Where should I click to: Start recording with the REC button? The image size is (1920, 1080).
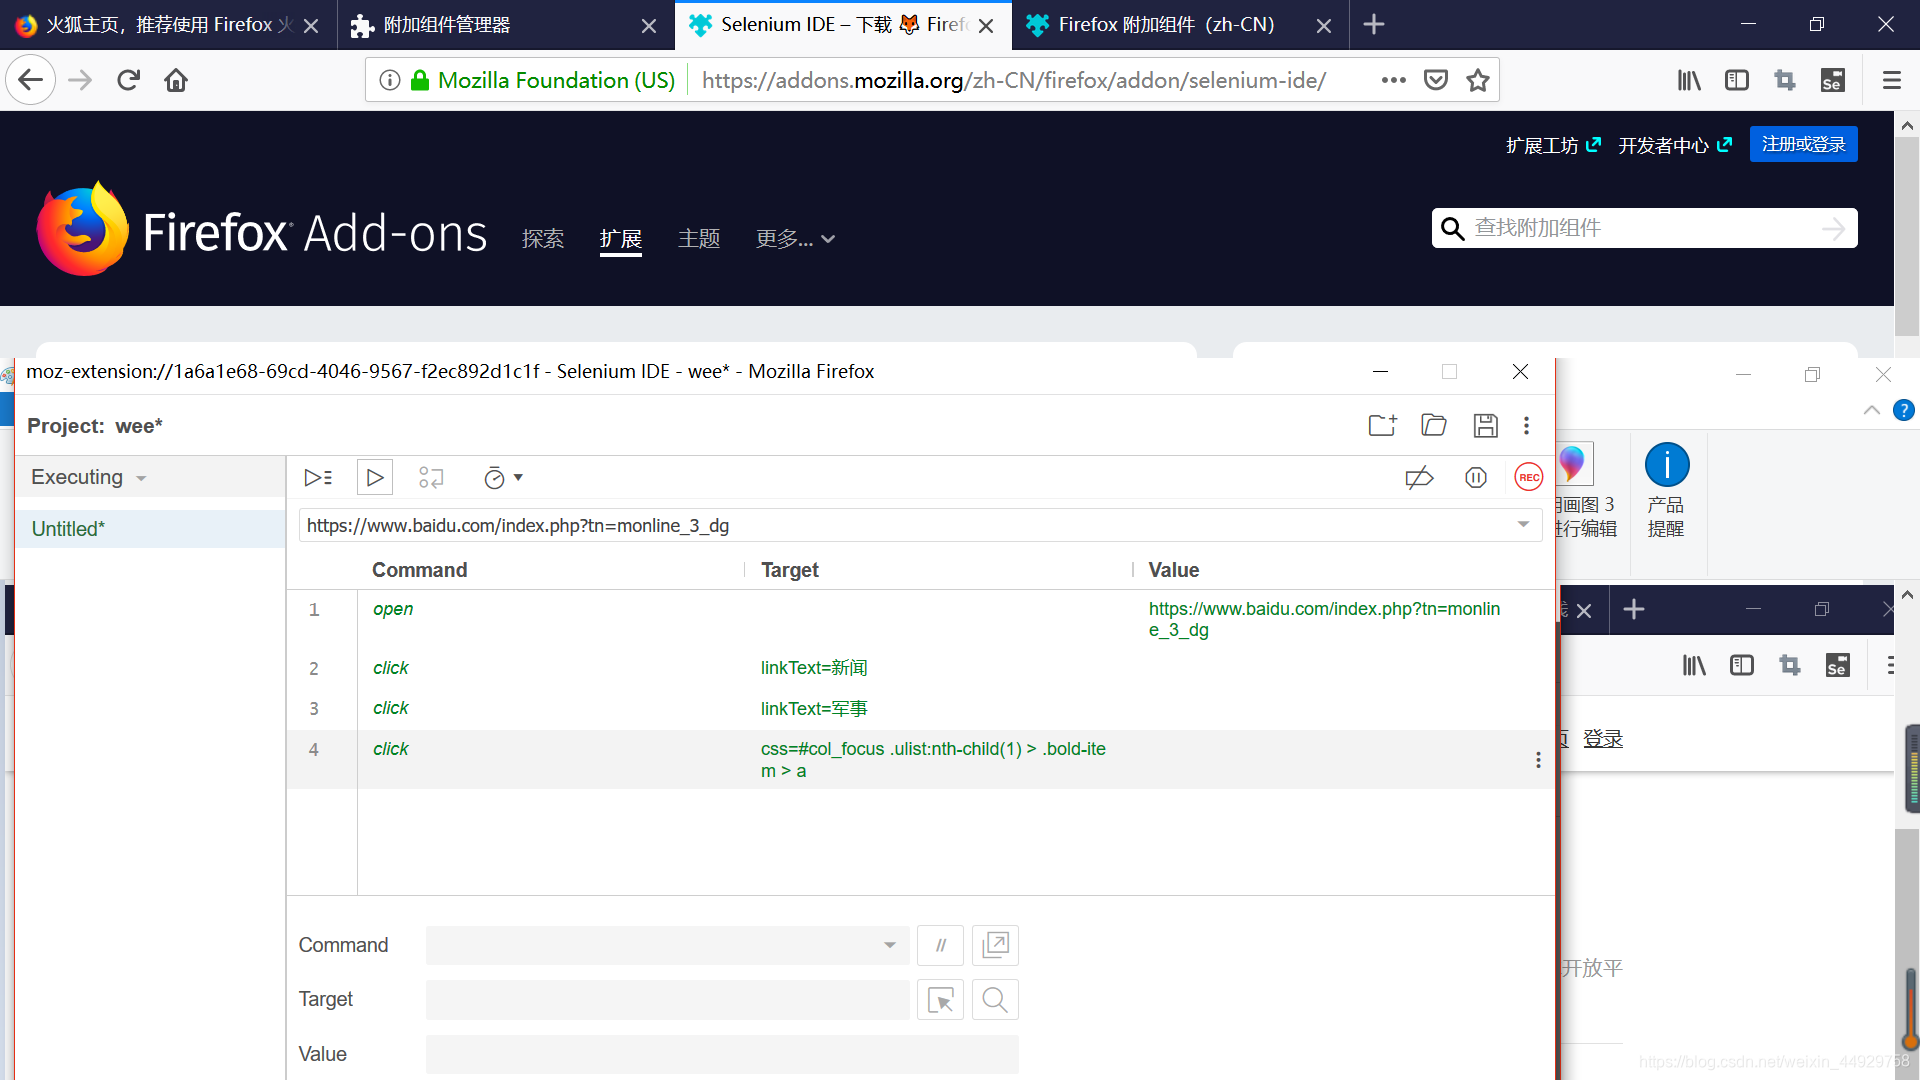(x=1529, y=478)
